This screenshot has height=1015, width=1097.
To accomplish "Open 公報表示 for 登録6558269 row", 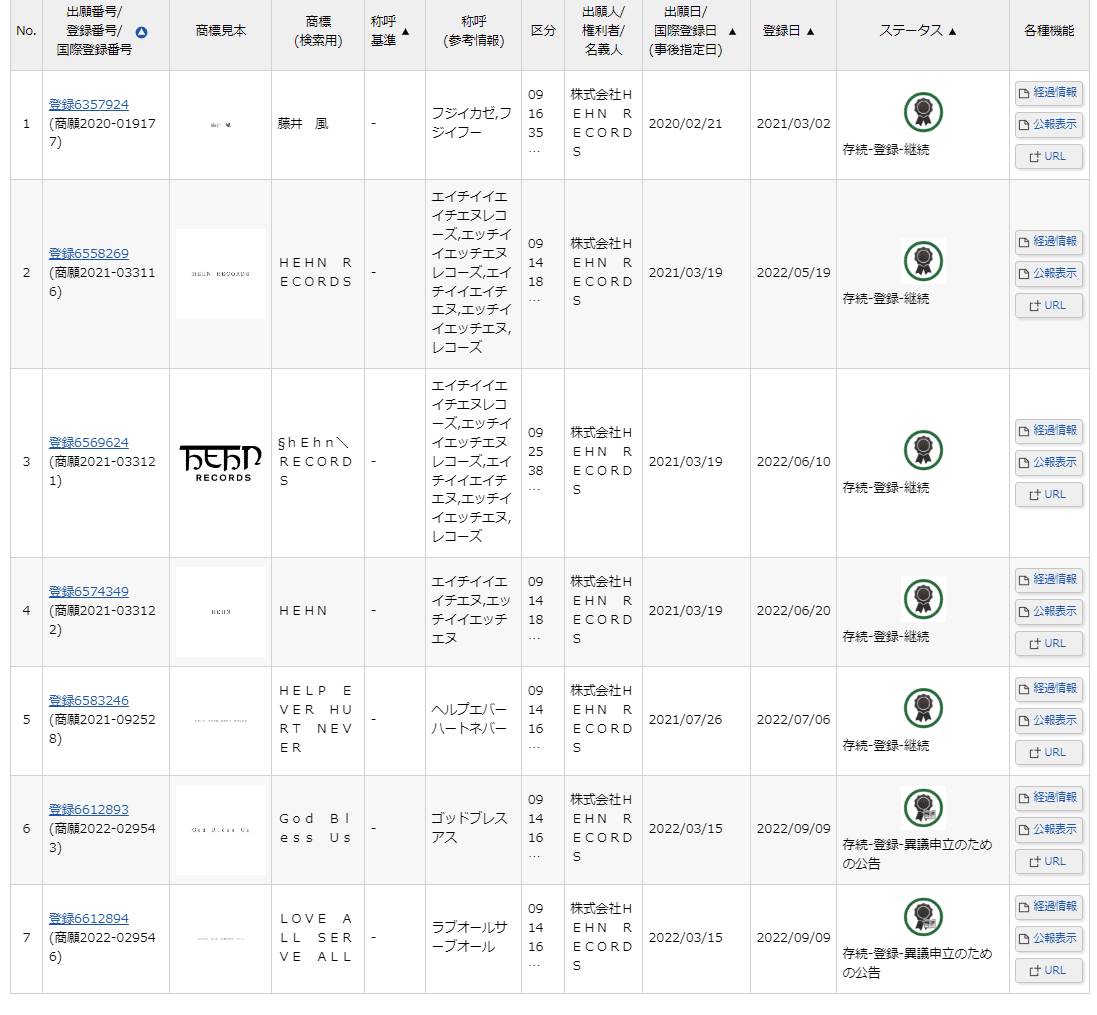I will [1049, 274].
